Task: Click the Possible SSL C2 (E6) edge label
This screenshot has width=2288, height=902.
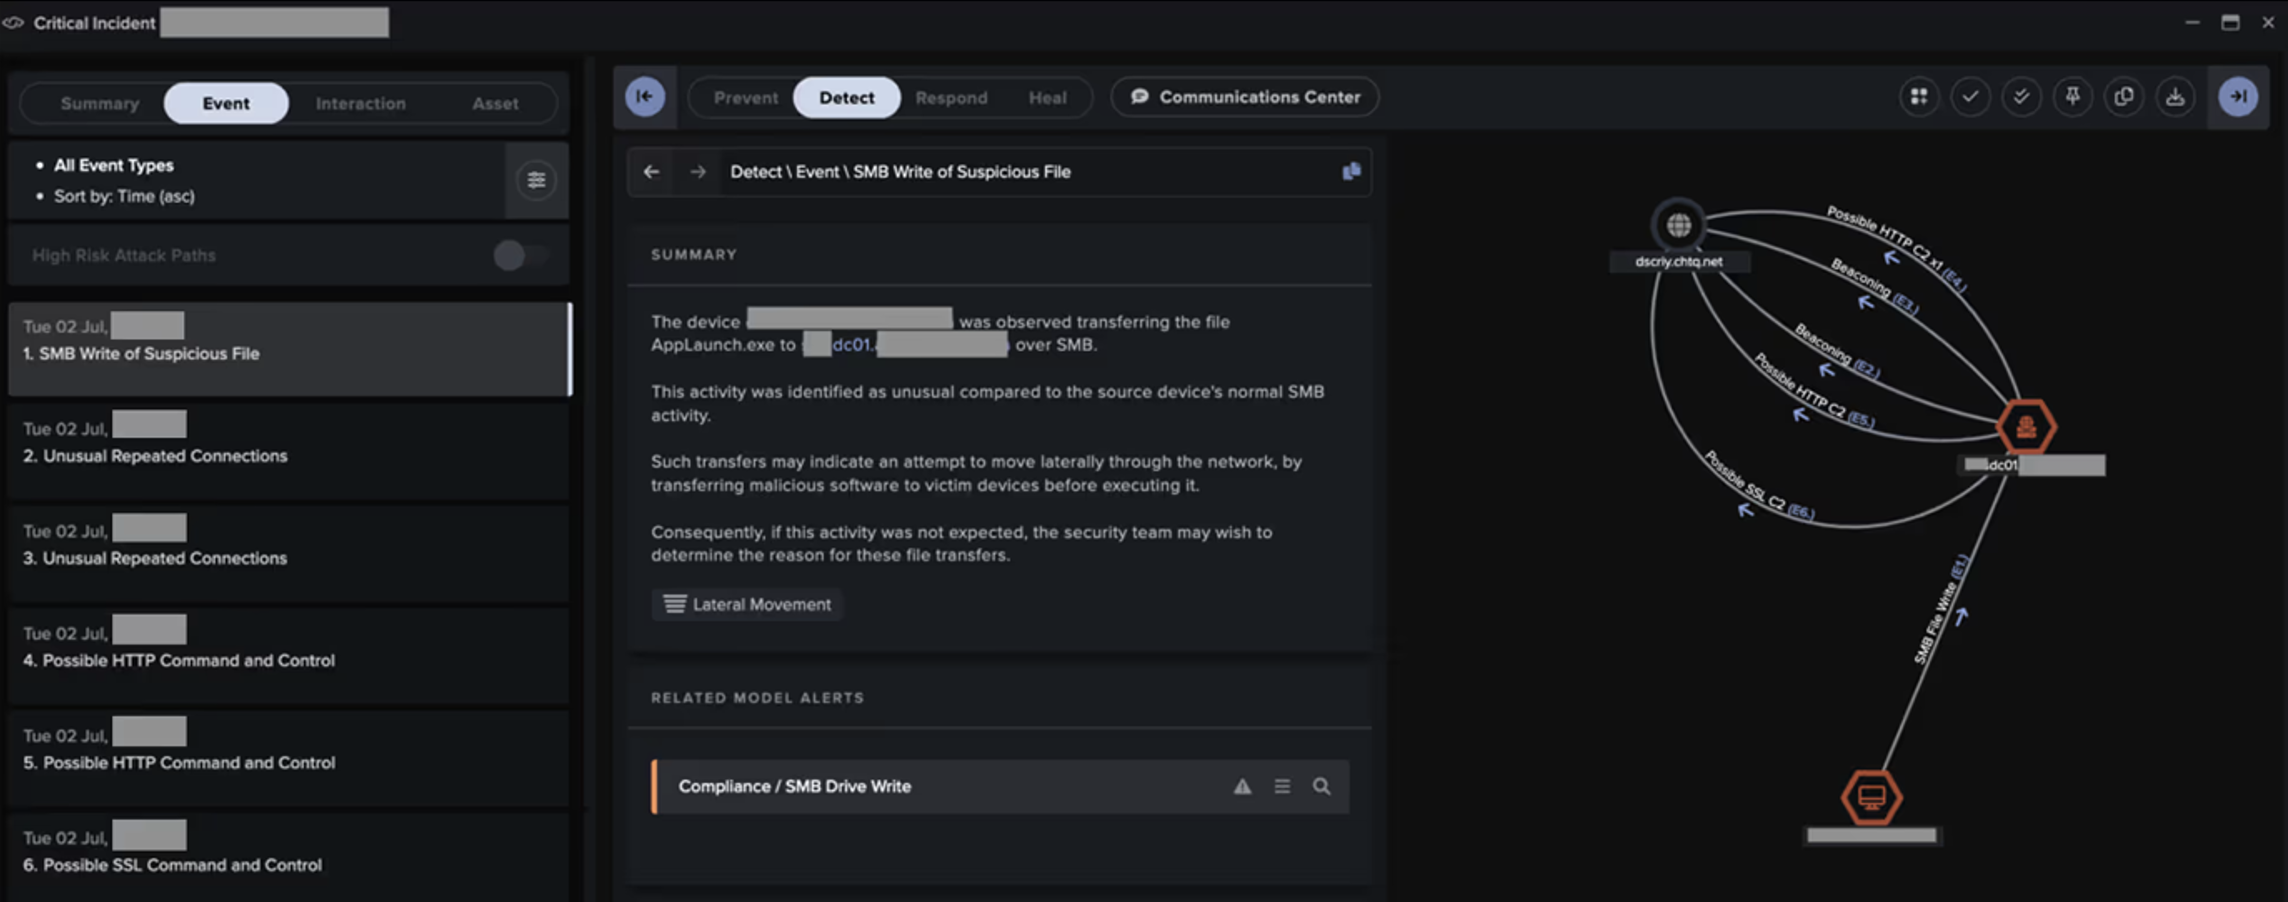Action: click(x=1759, y=485)
